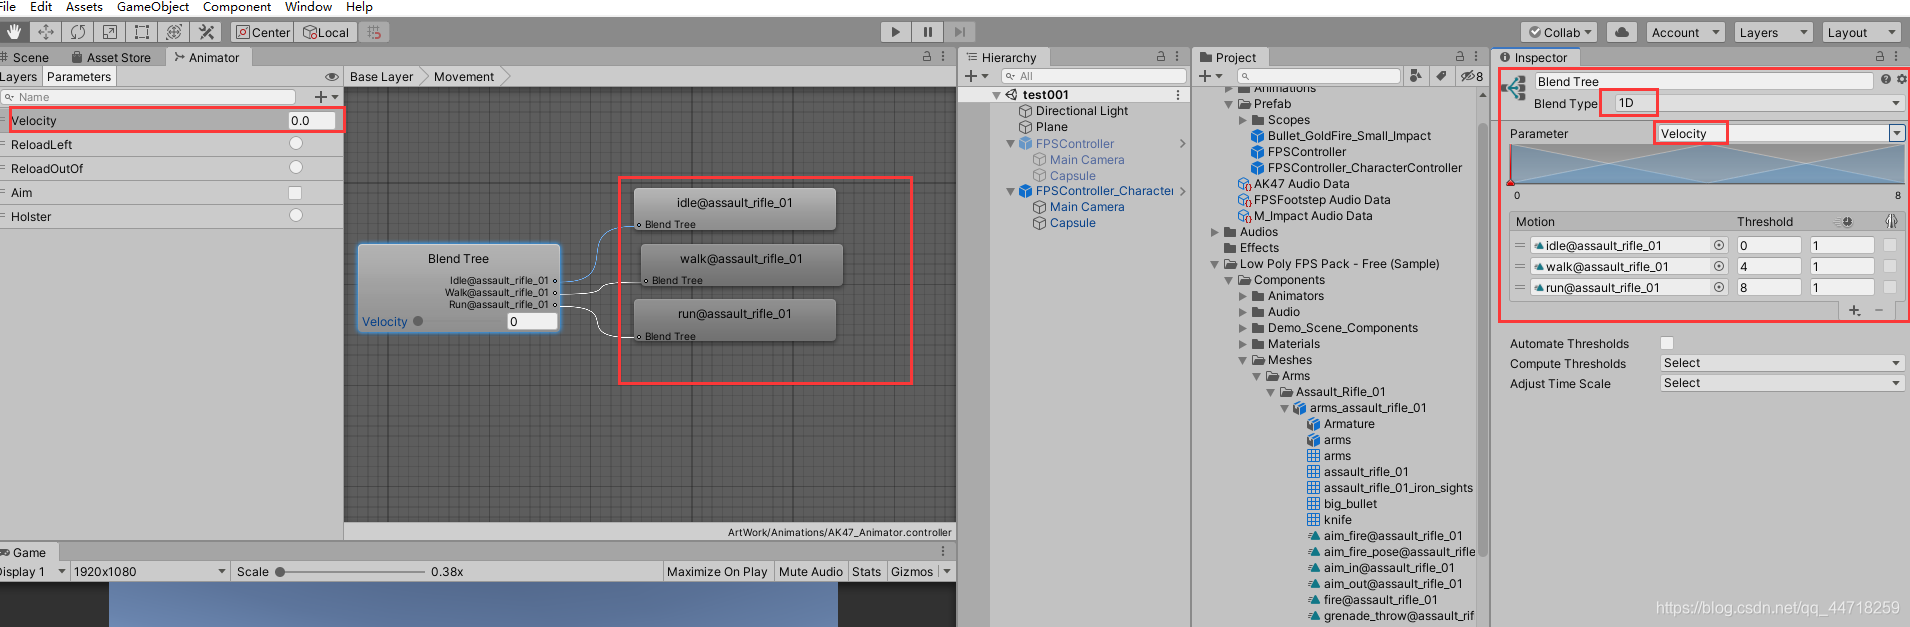Open Blend Tree help reference icon
1910x627 pixels.
pos(1886,79)
